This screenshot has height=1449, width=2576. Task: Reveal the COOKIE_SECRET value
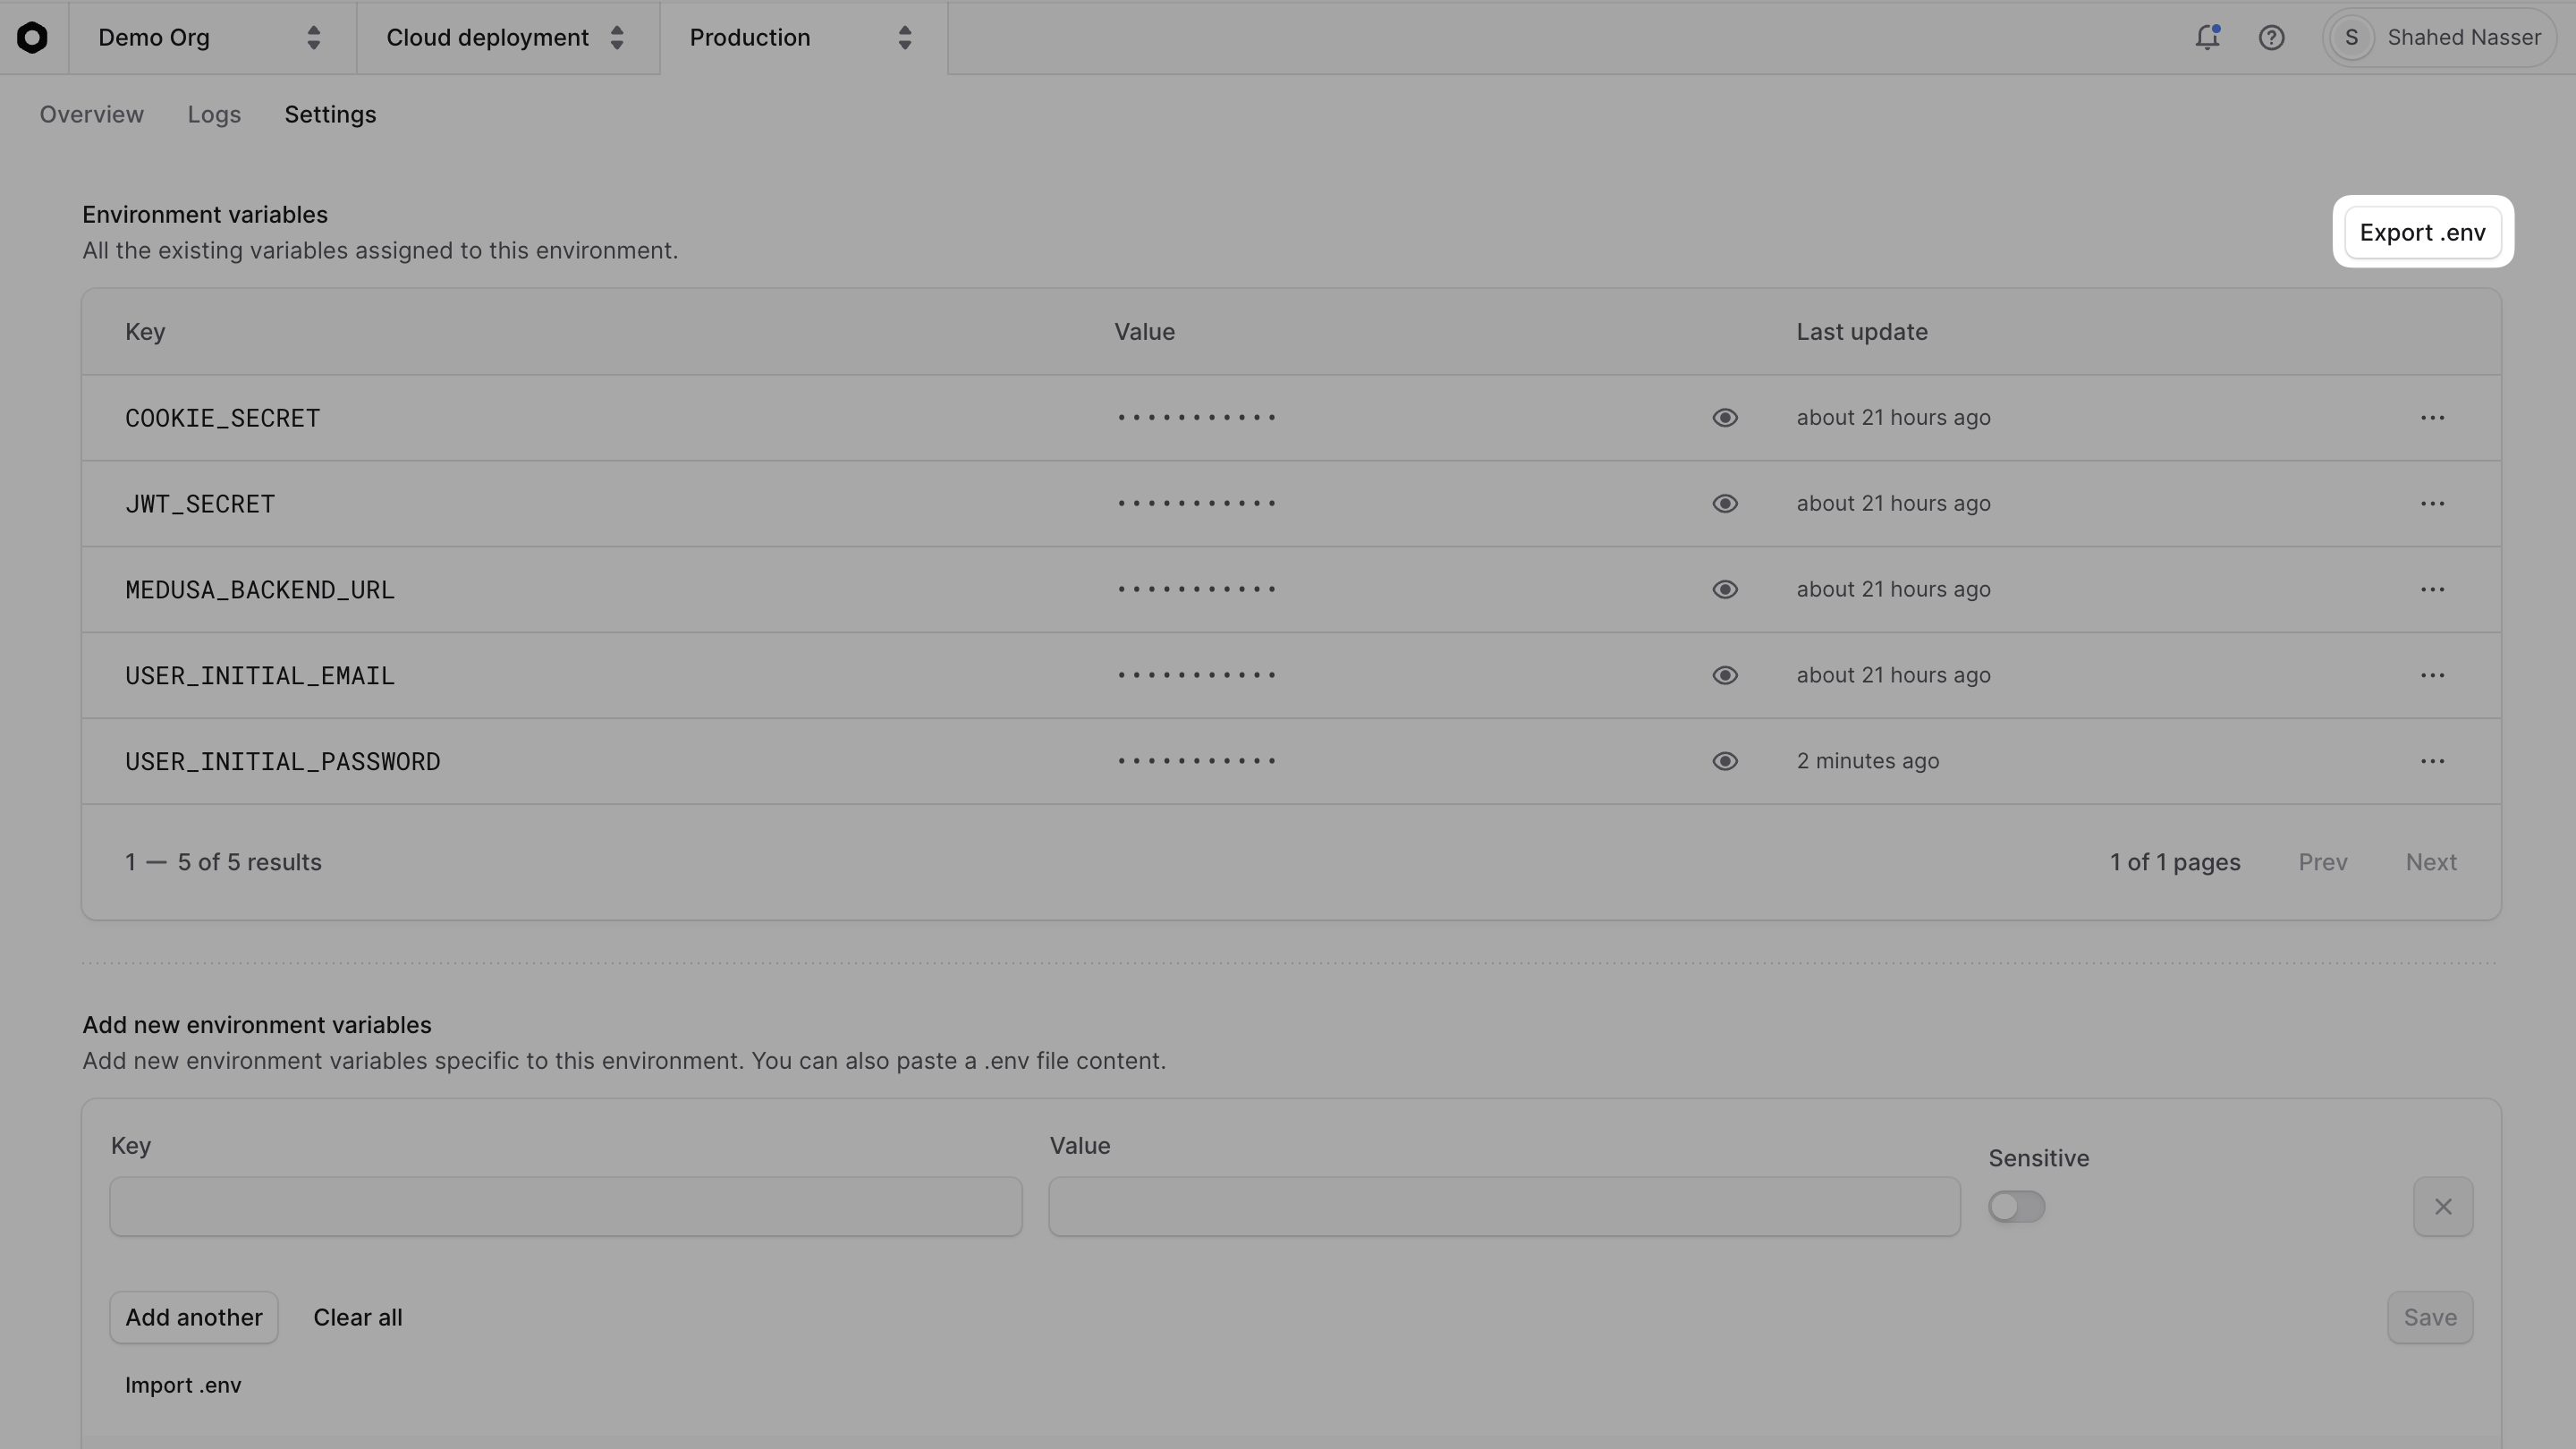1726,417
